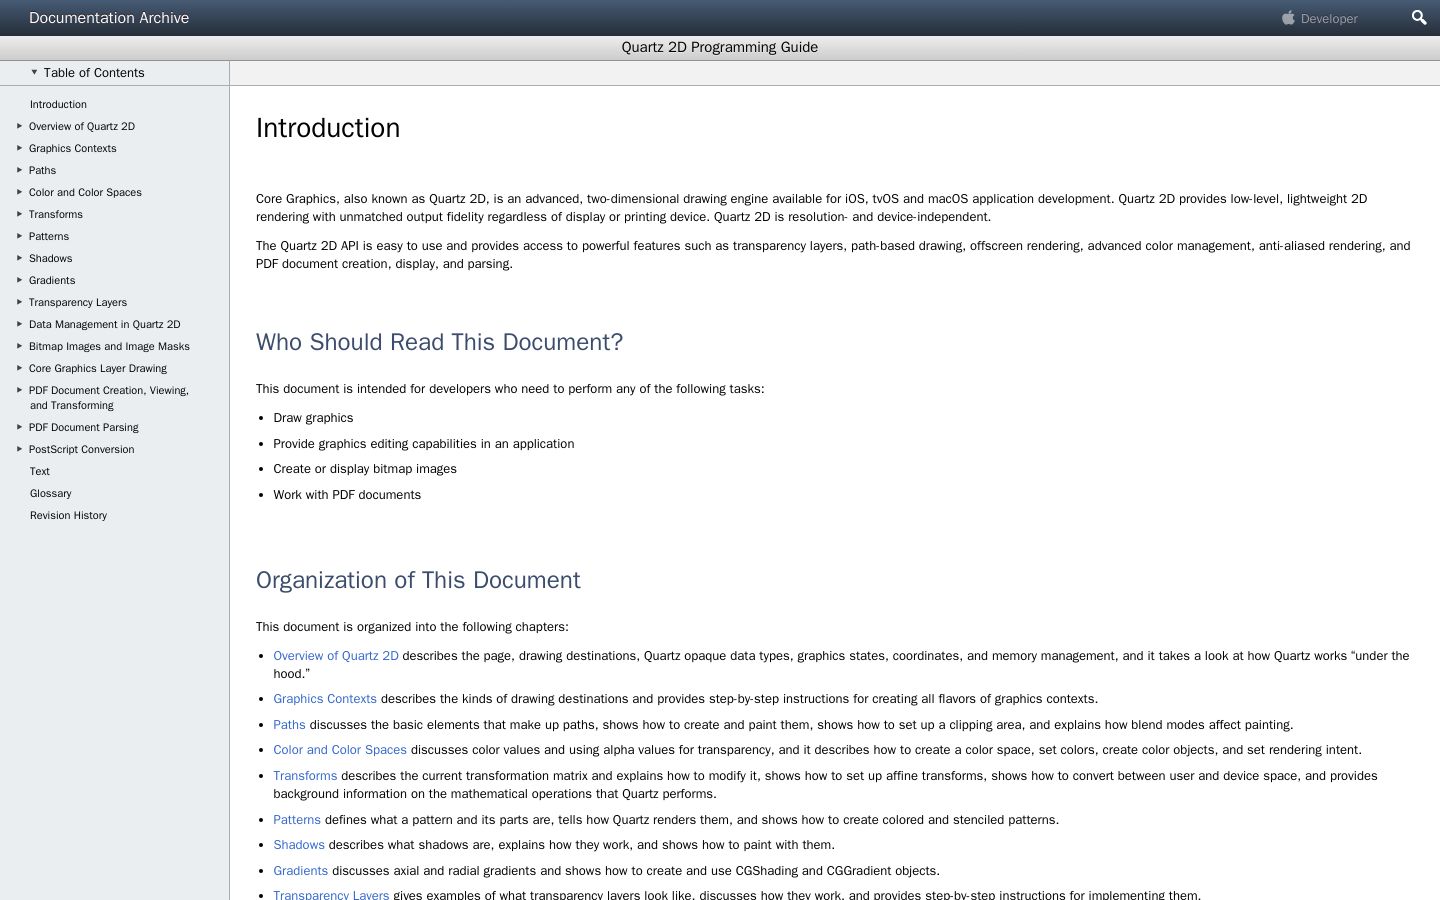Expand the Graphics Contexts chapter arrow

point(19,148)
